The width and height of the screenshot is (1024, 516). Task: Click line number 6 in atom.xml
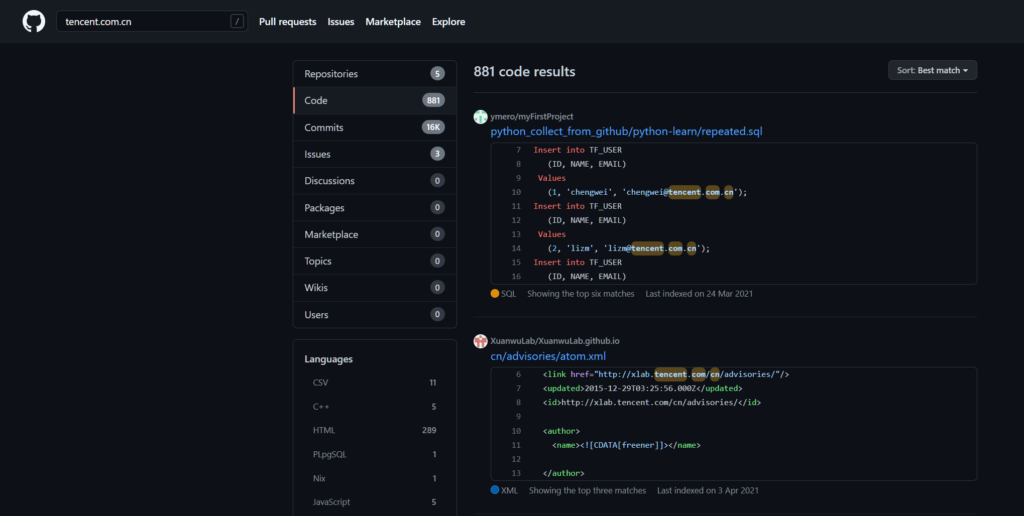519,374
